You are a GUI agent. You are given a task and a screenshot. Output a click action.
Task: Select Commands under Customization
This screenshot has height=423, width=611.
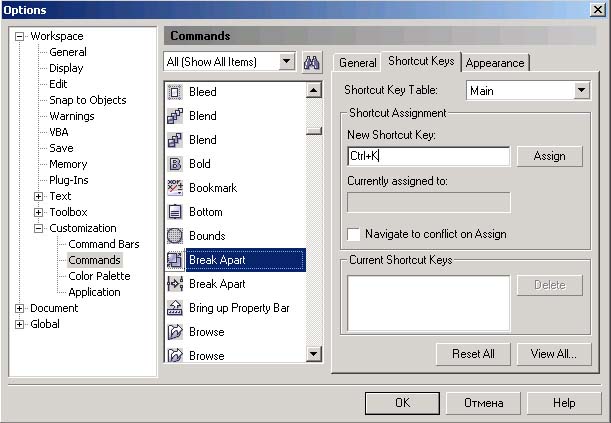(x=94, y=260)
